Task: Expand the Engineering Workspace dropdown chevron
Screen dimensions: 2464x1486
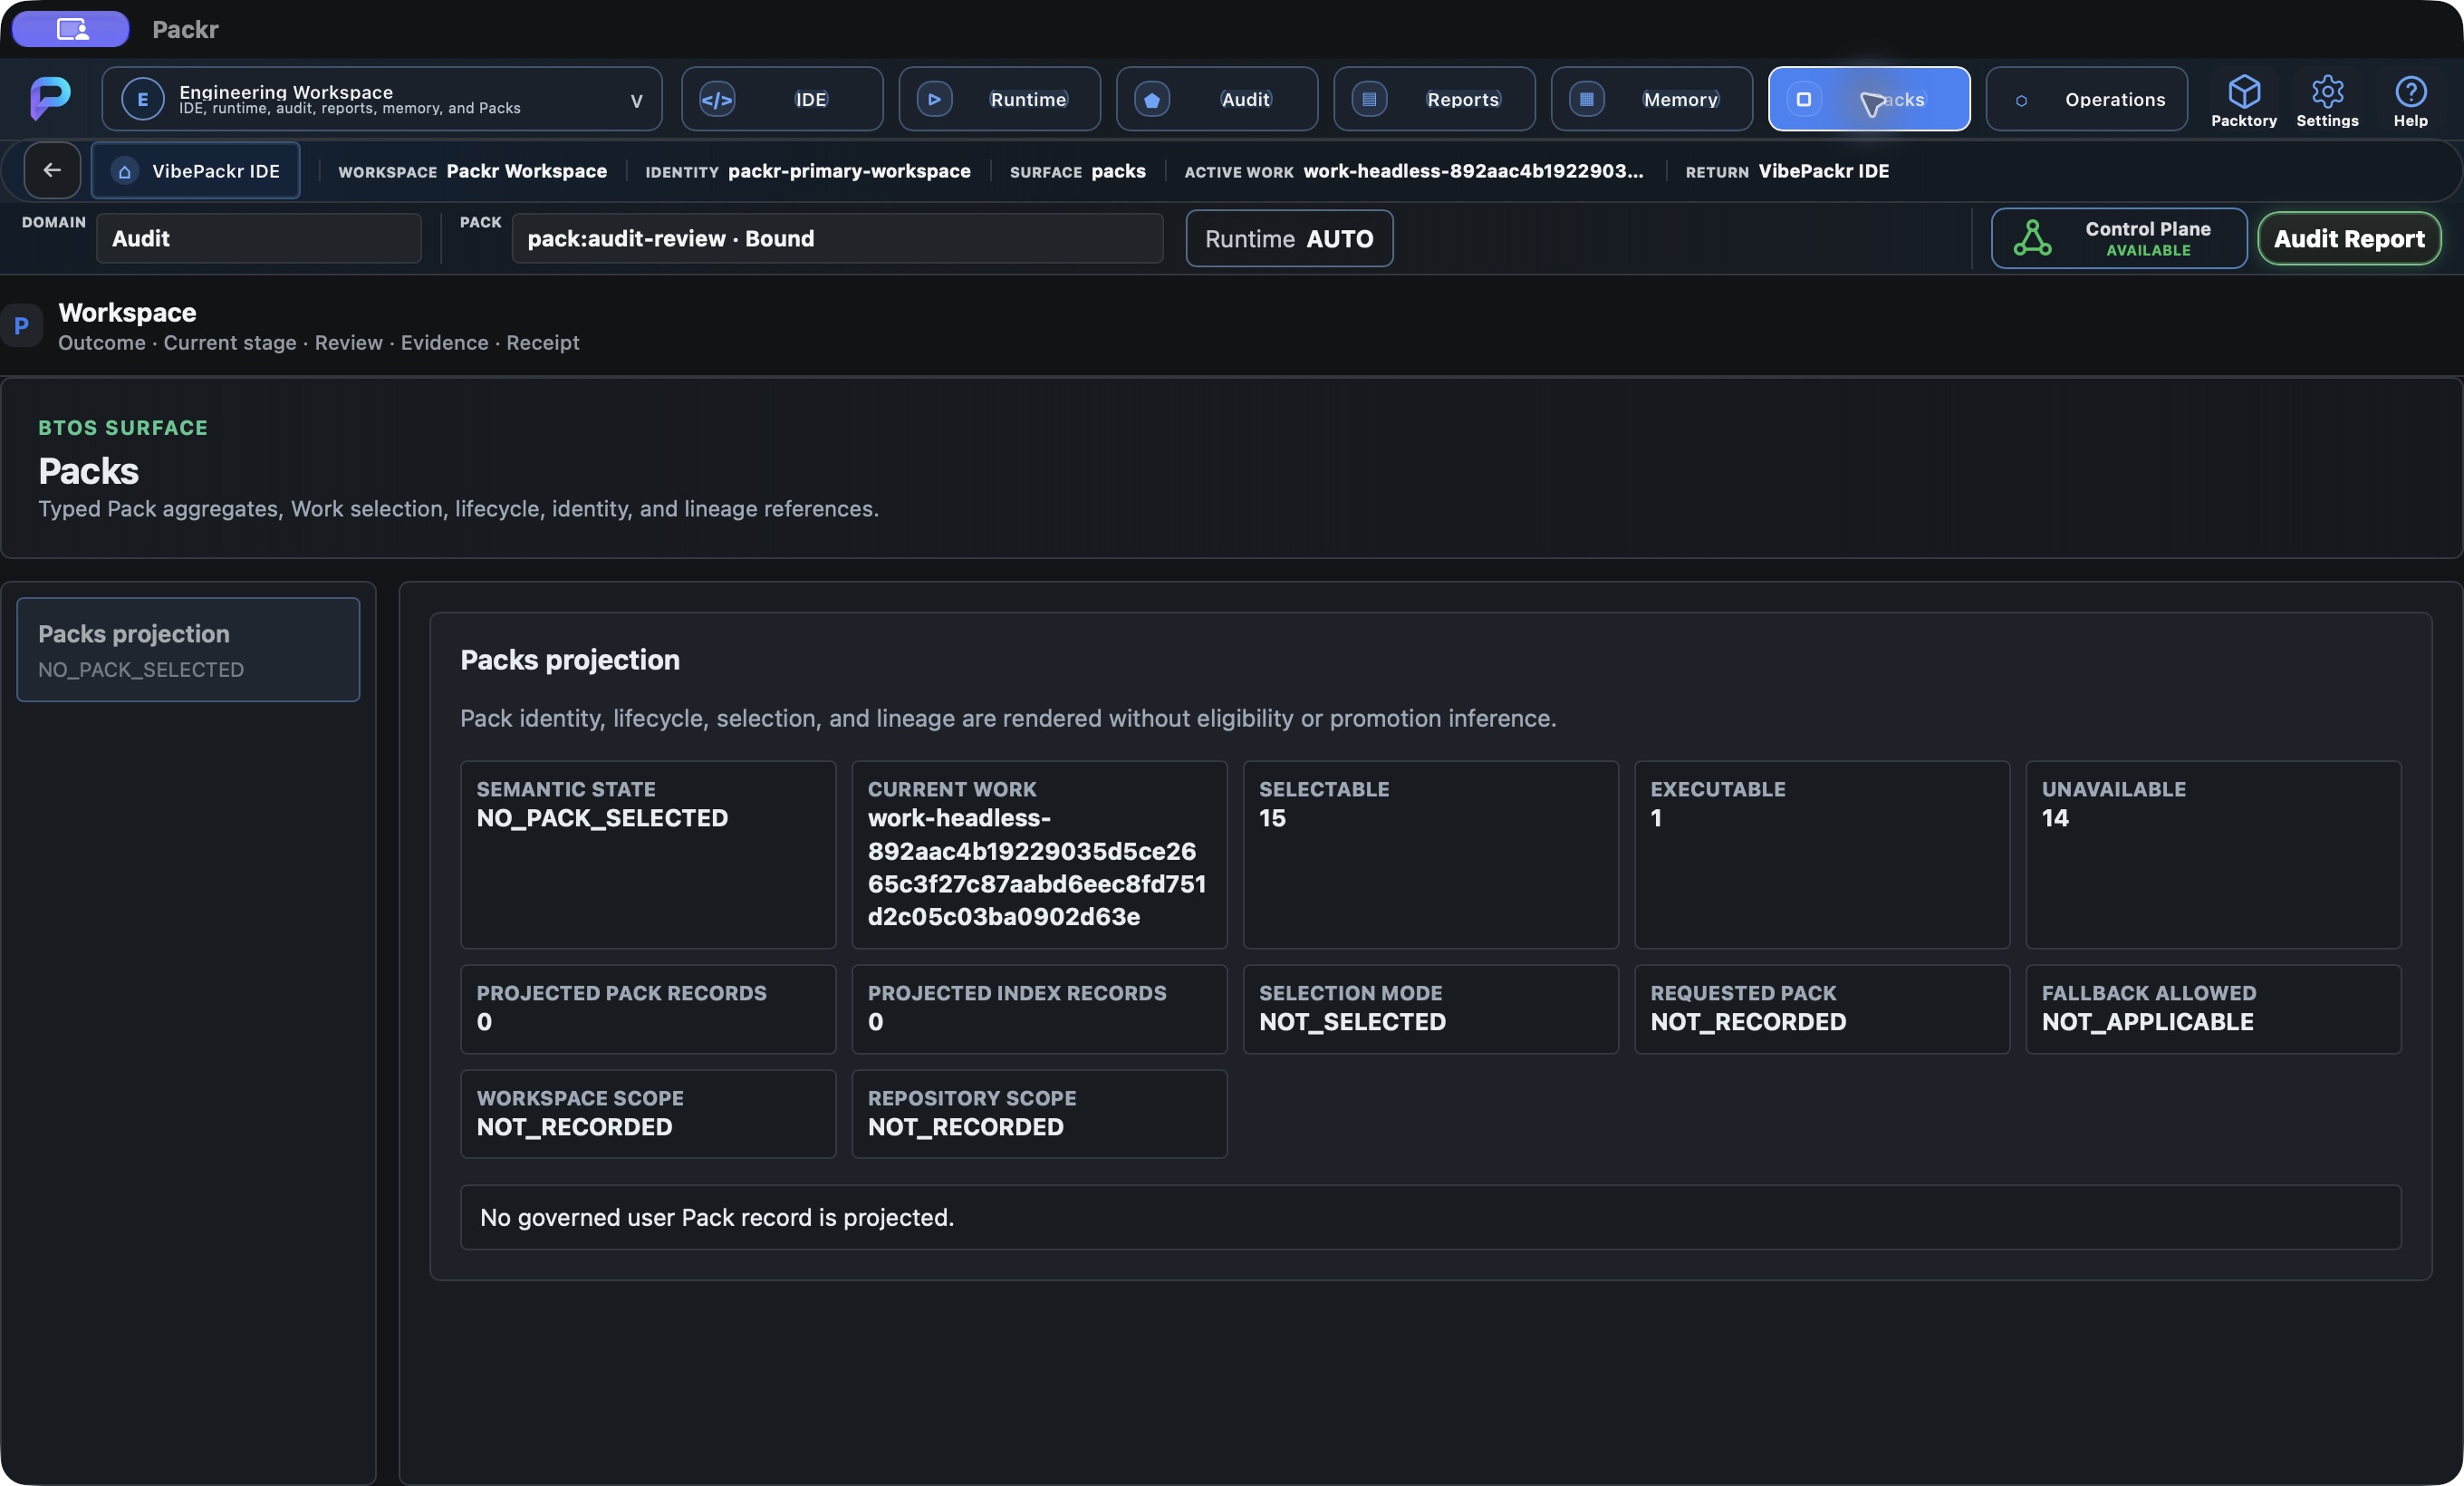Action: tap(636, 100)
